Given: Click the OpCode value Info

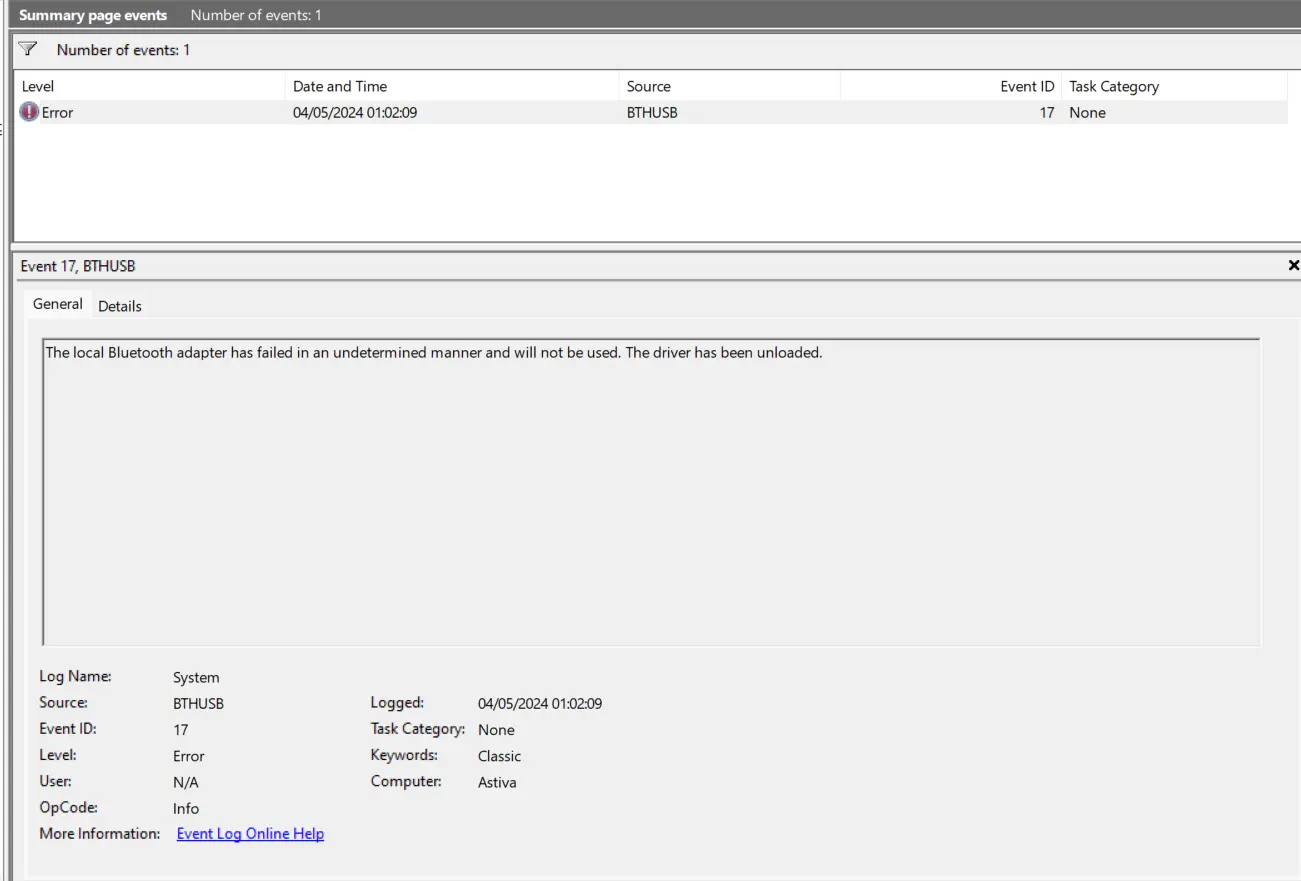Looking at the screenshot, I should tap(186, 808).
